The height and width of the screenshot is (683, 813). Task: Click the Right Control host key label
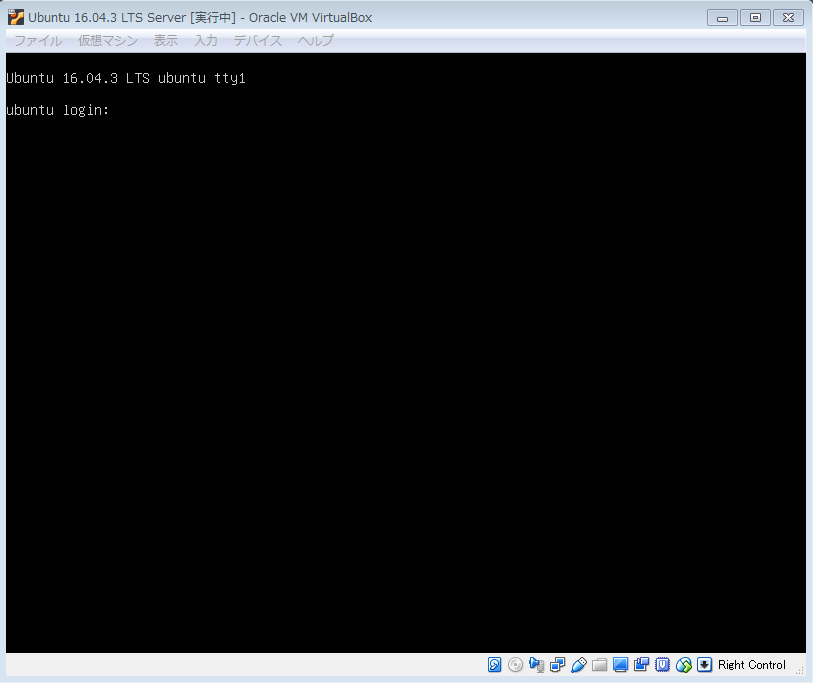(x=752, y=665)
